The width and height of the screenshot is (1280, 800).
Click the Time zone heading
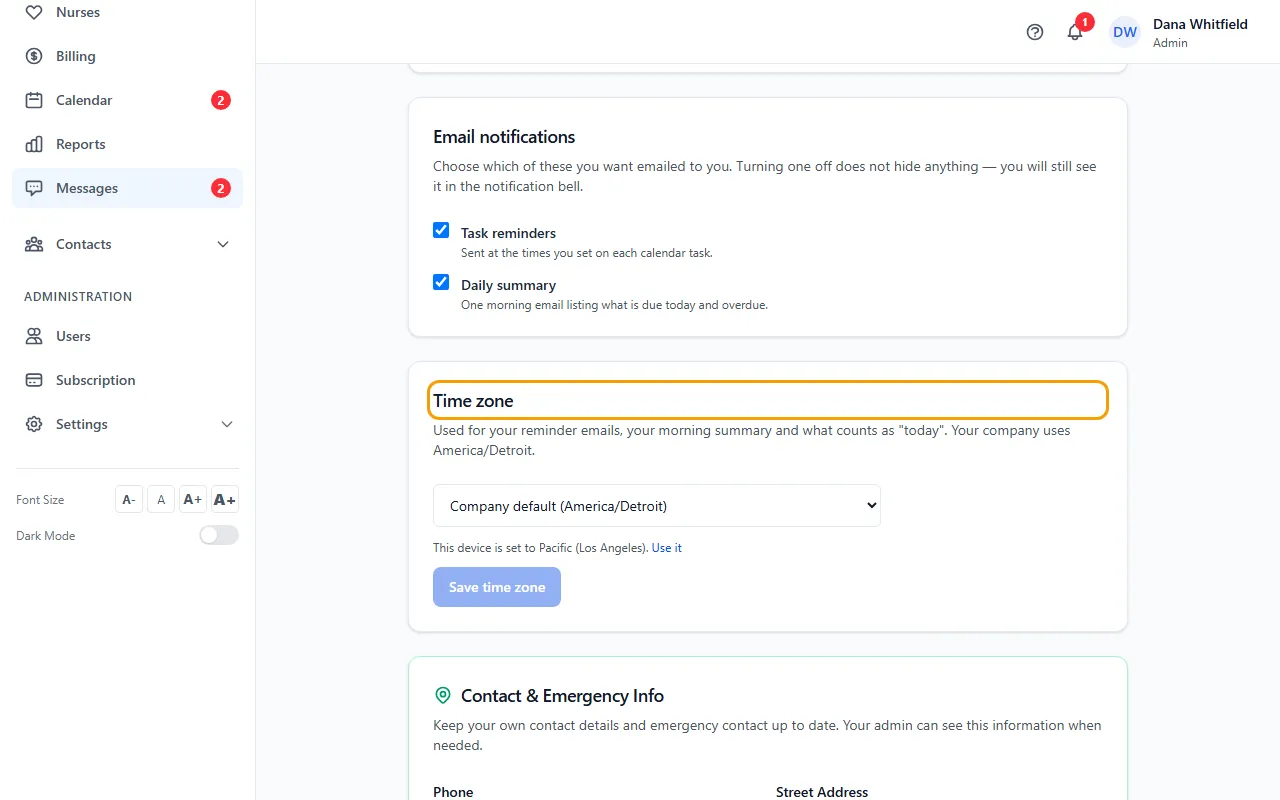473,401
